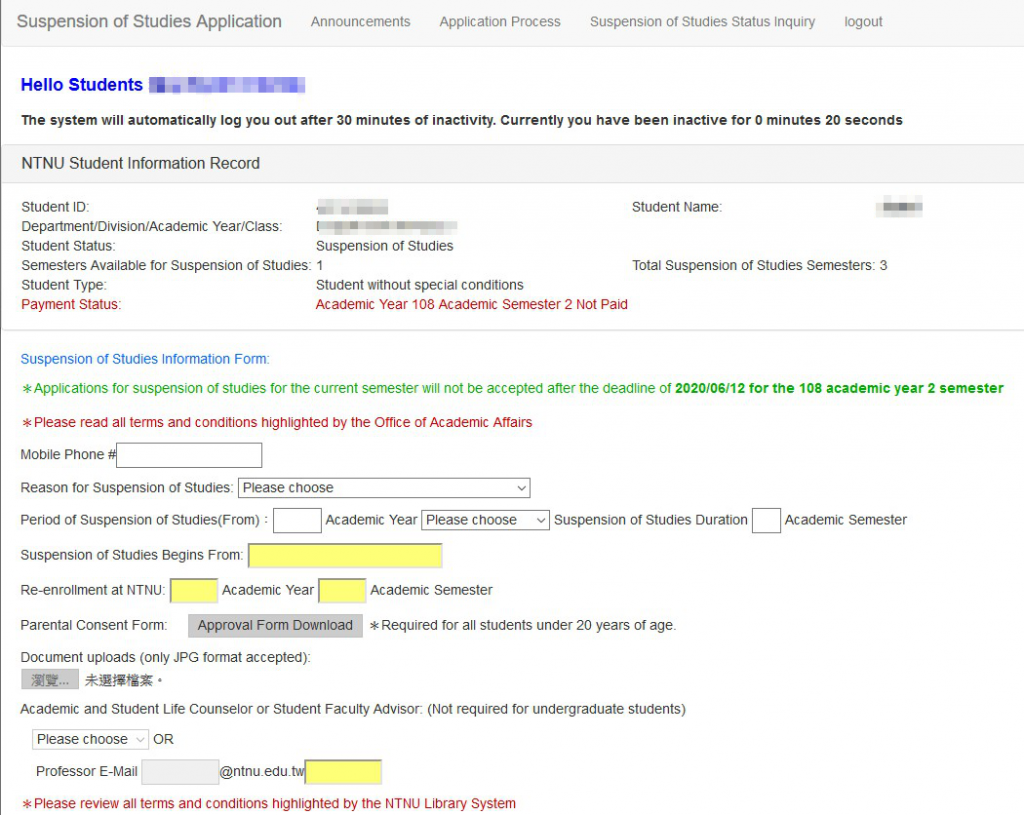Click the green application deadline notice
This screenshot has height=815, width=1024.
pos(513,389)
